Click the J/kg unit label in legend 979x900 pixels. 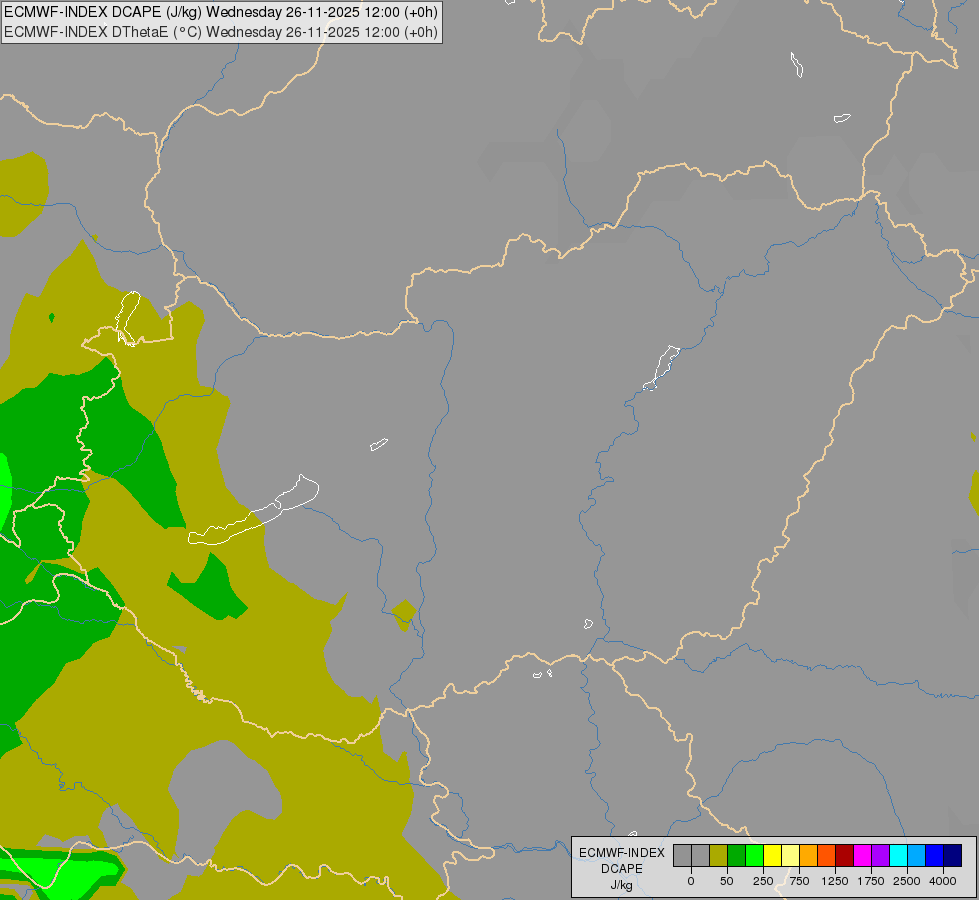pyautogui.click(x=622, y=886)
